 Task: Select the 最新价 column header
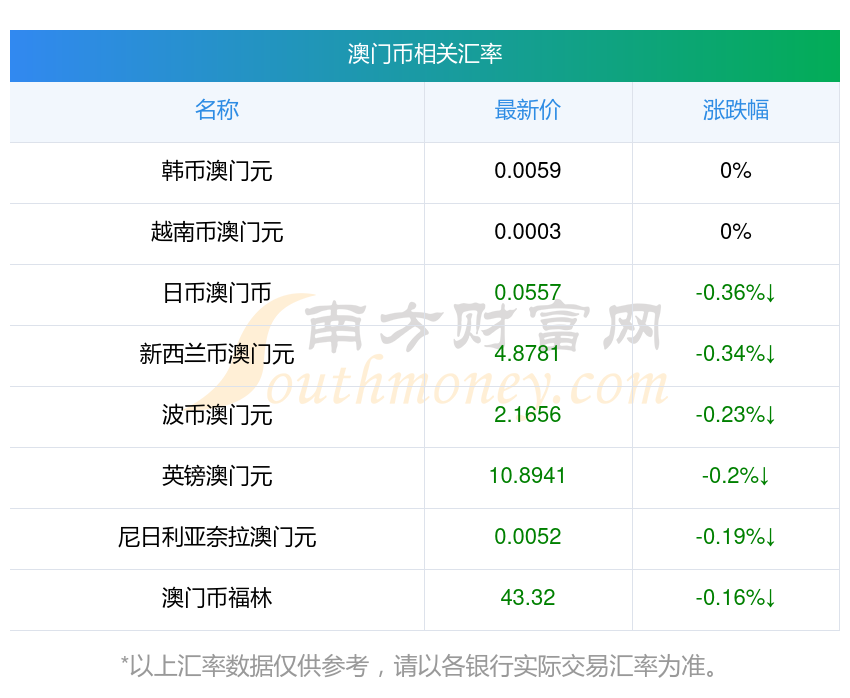point(527,110)
